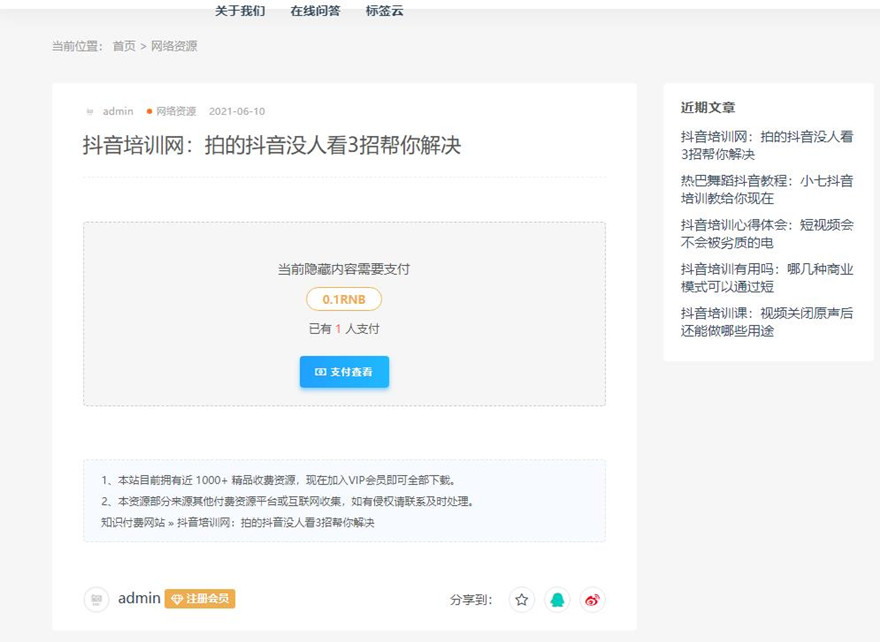880x642 pixels.
Task: Click the copyright notice line 本资源部分来源
Action: click(x=288, y=501)
